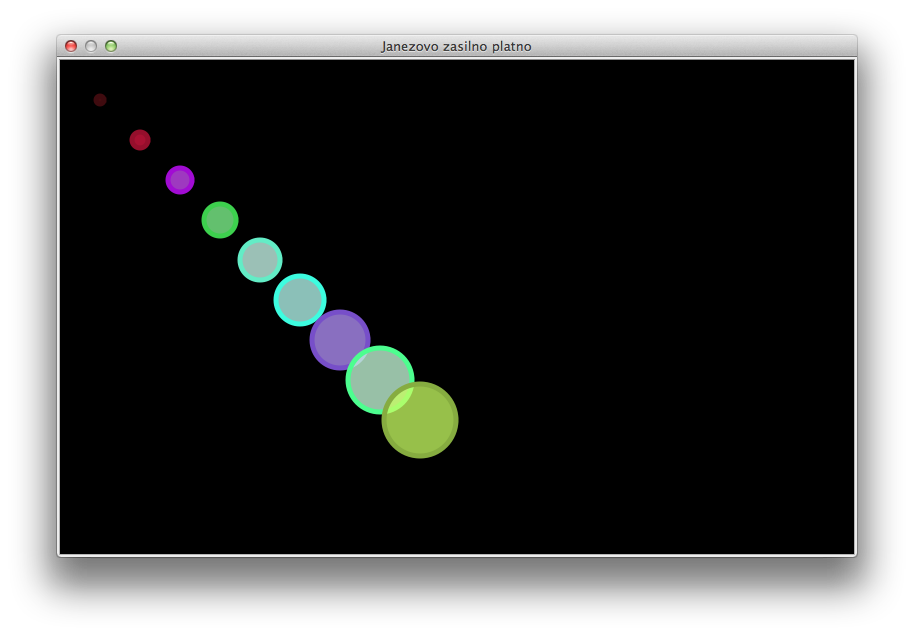Click the cyan-ringed teal circle
914x636 pixels.
[x=300, y=300]
